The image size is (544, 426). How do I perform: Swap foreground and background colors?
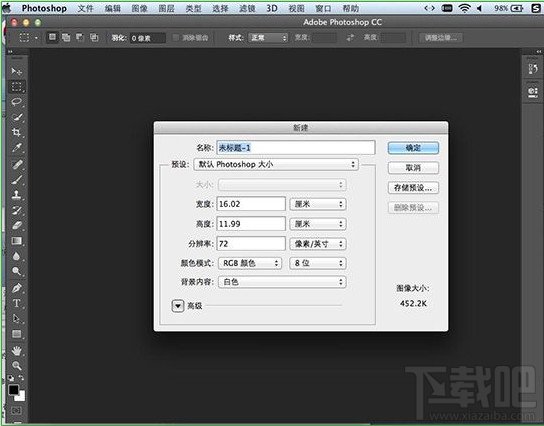click(x=22, y=377)
